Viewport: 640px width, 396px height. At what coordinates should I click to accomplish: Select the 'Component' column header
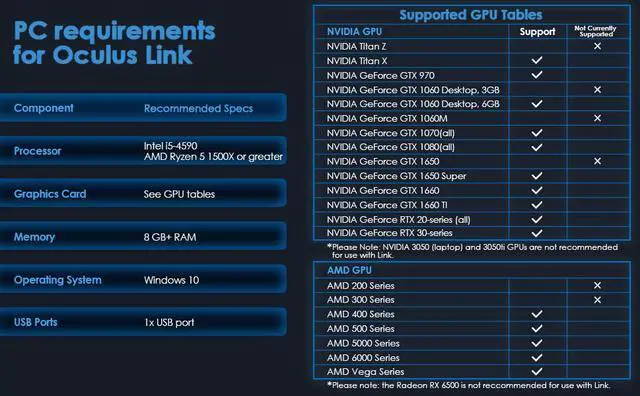pos(44,108)
